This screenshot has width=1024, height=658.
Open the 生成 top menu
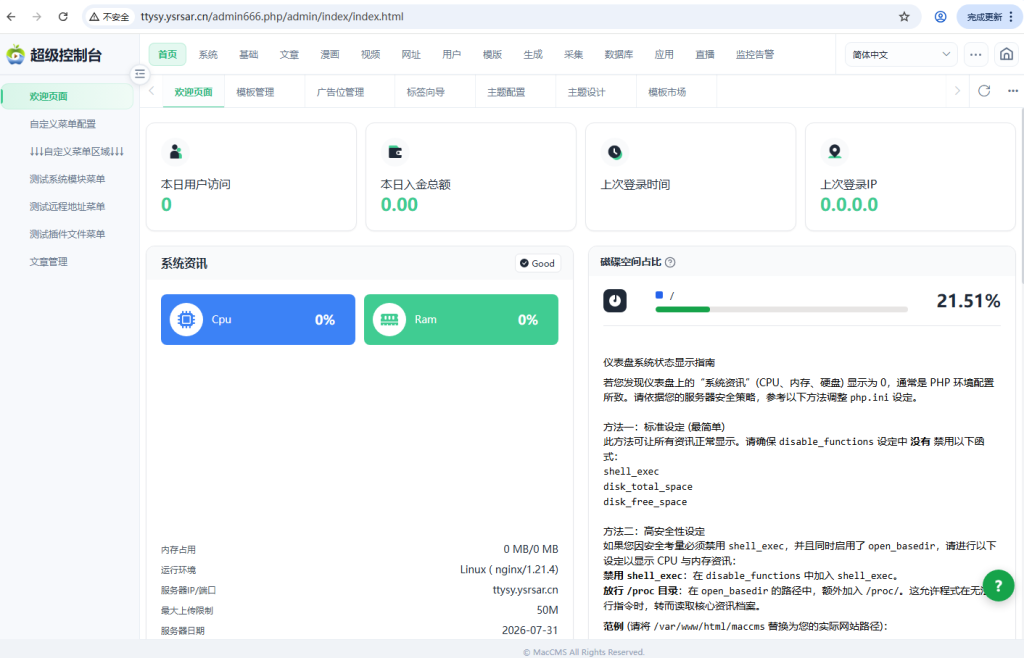[533, 55]
